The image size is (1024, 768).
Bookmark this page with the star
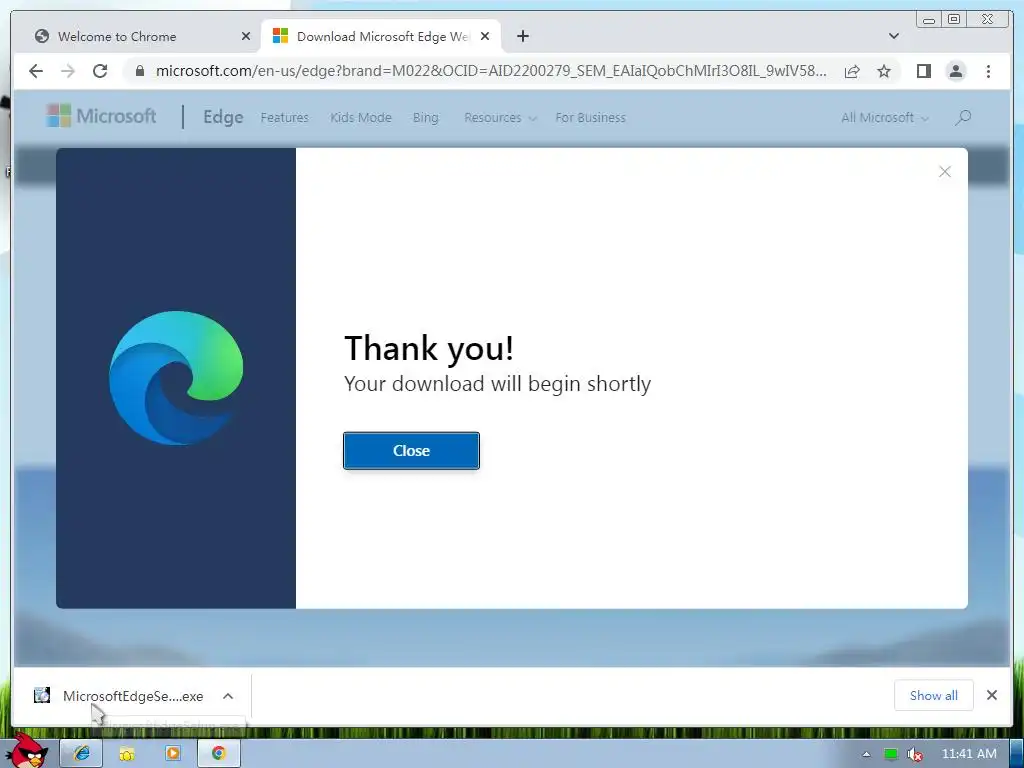click(x=884, y=71)
